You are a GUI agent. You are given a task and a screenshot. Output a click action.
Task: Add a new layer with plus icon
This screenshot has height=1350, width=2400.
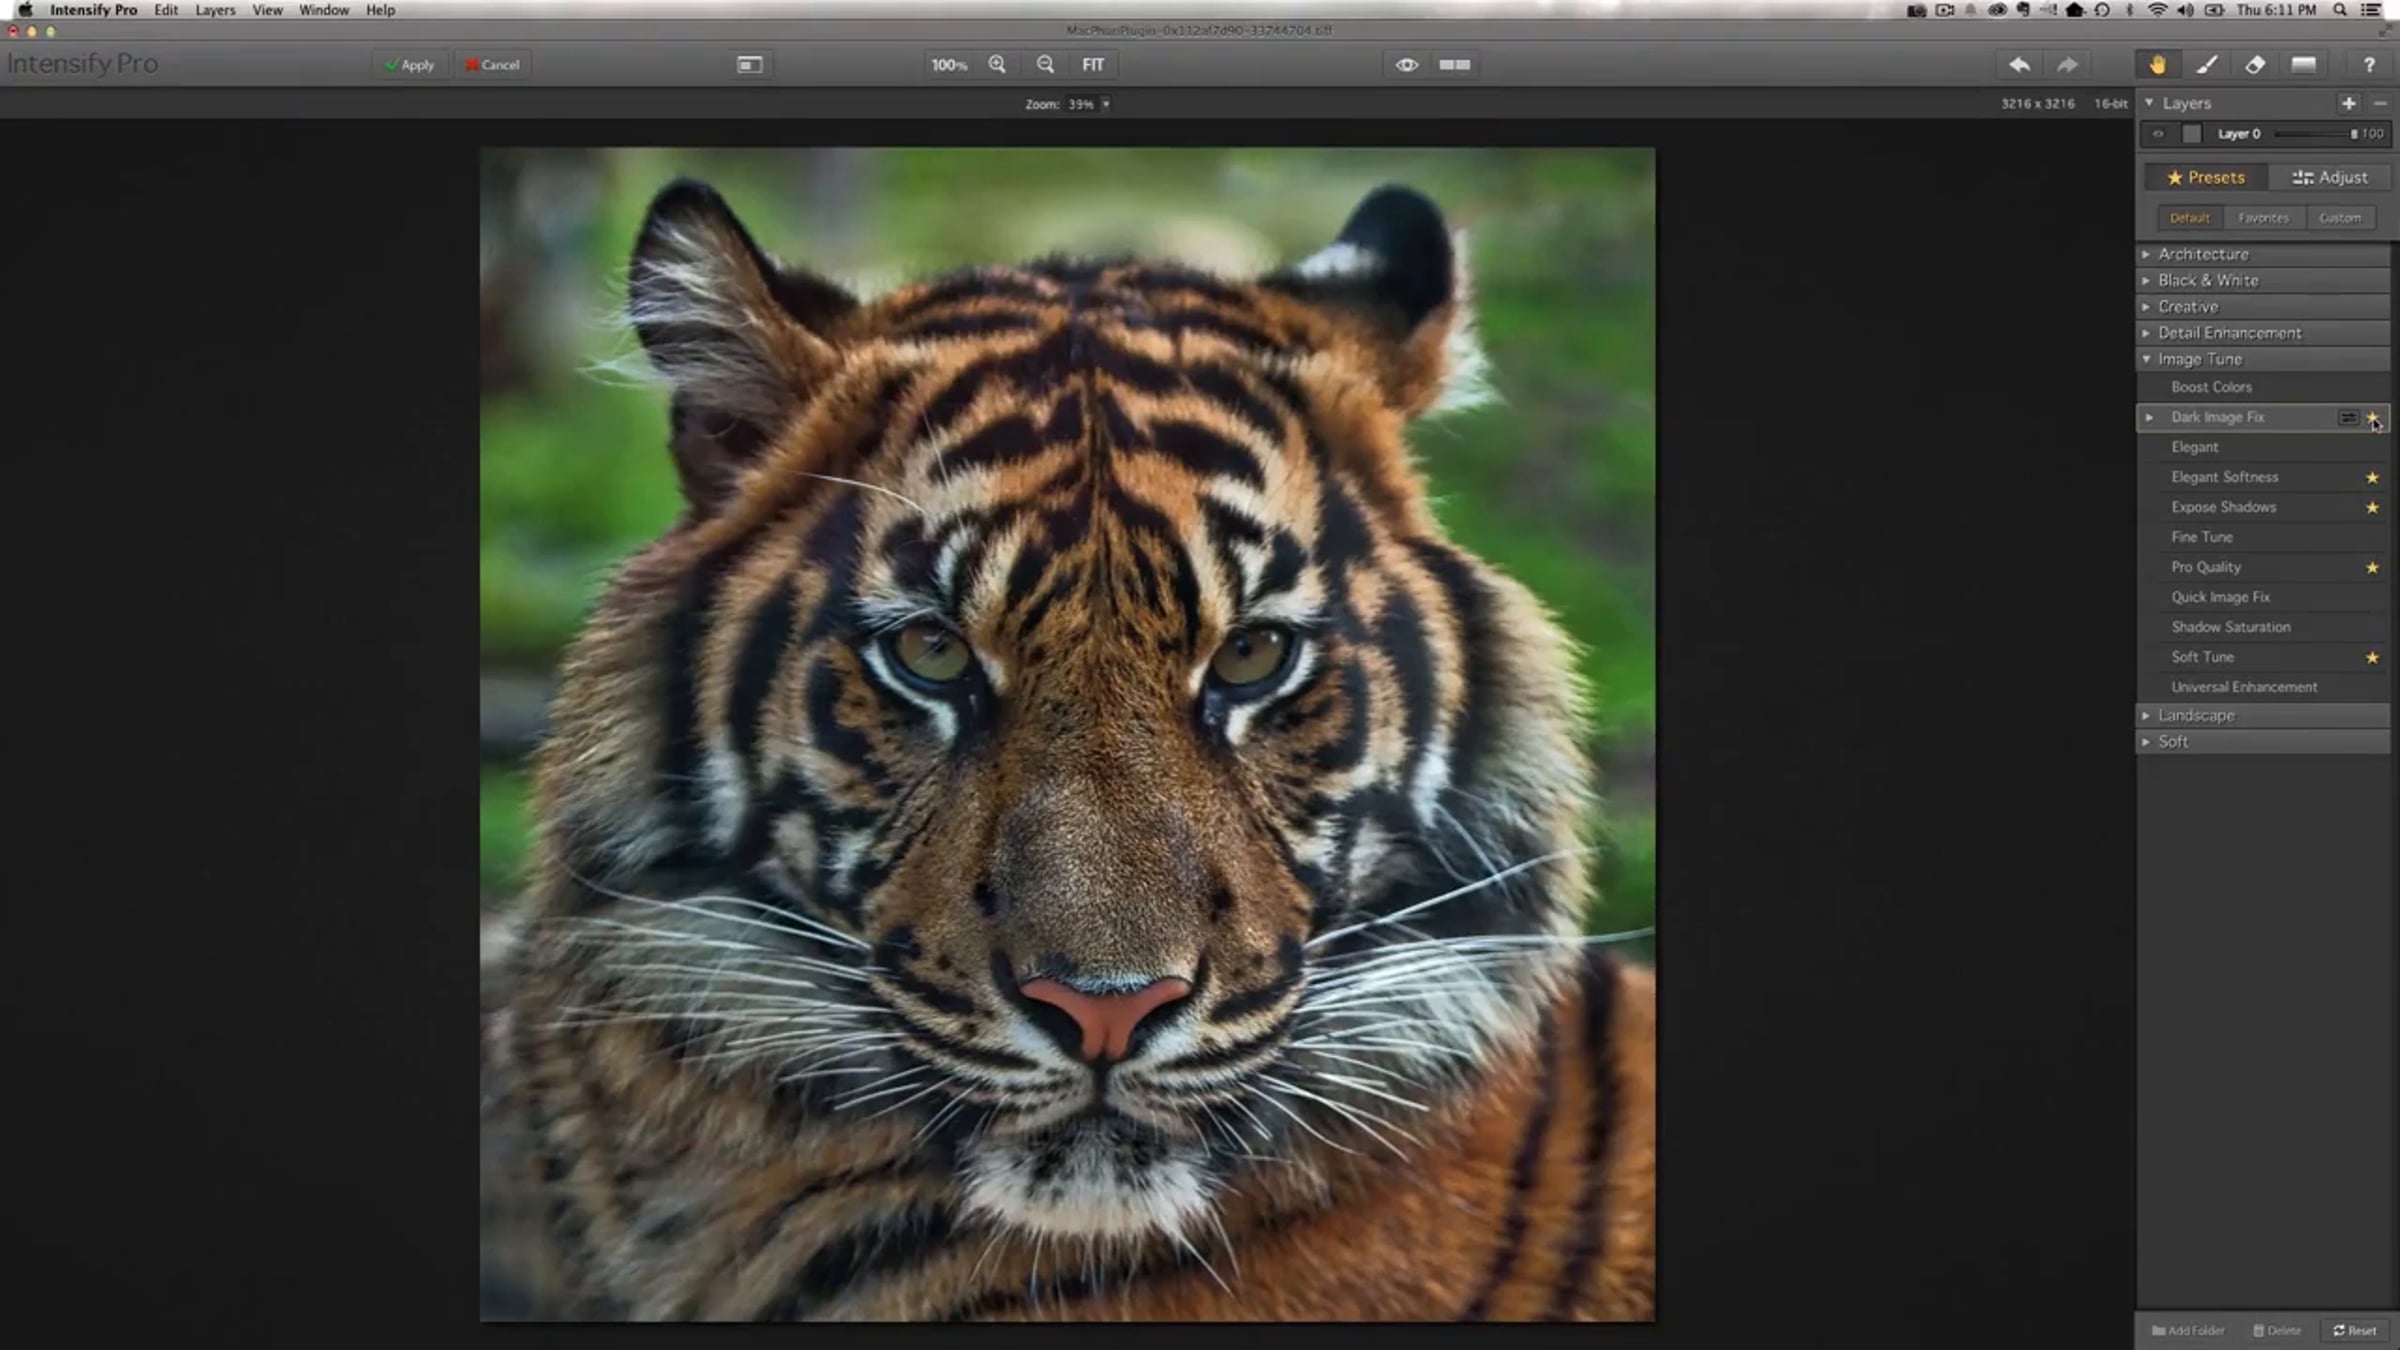click(2348, 103)
